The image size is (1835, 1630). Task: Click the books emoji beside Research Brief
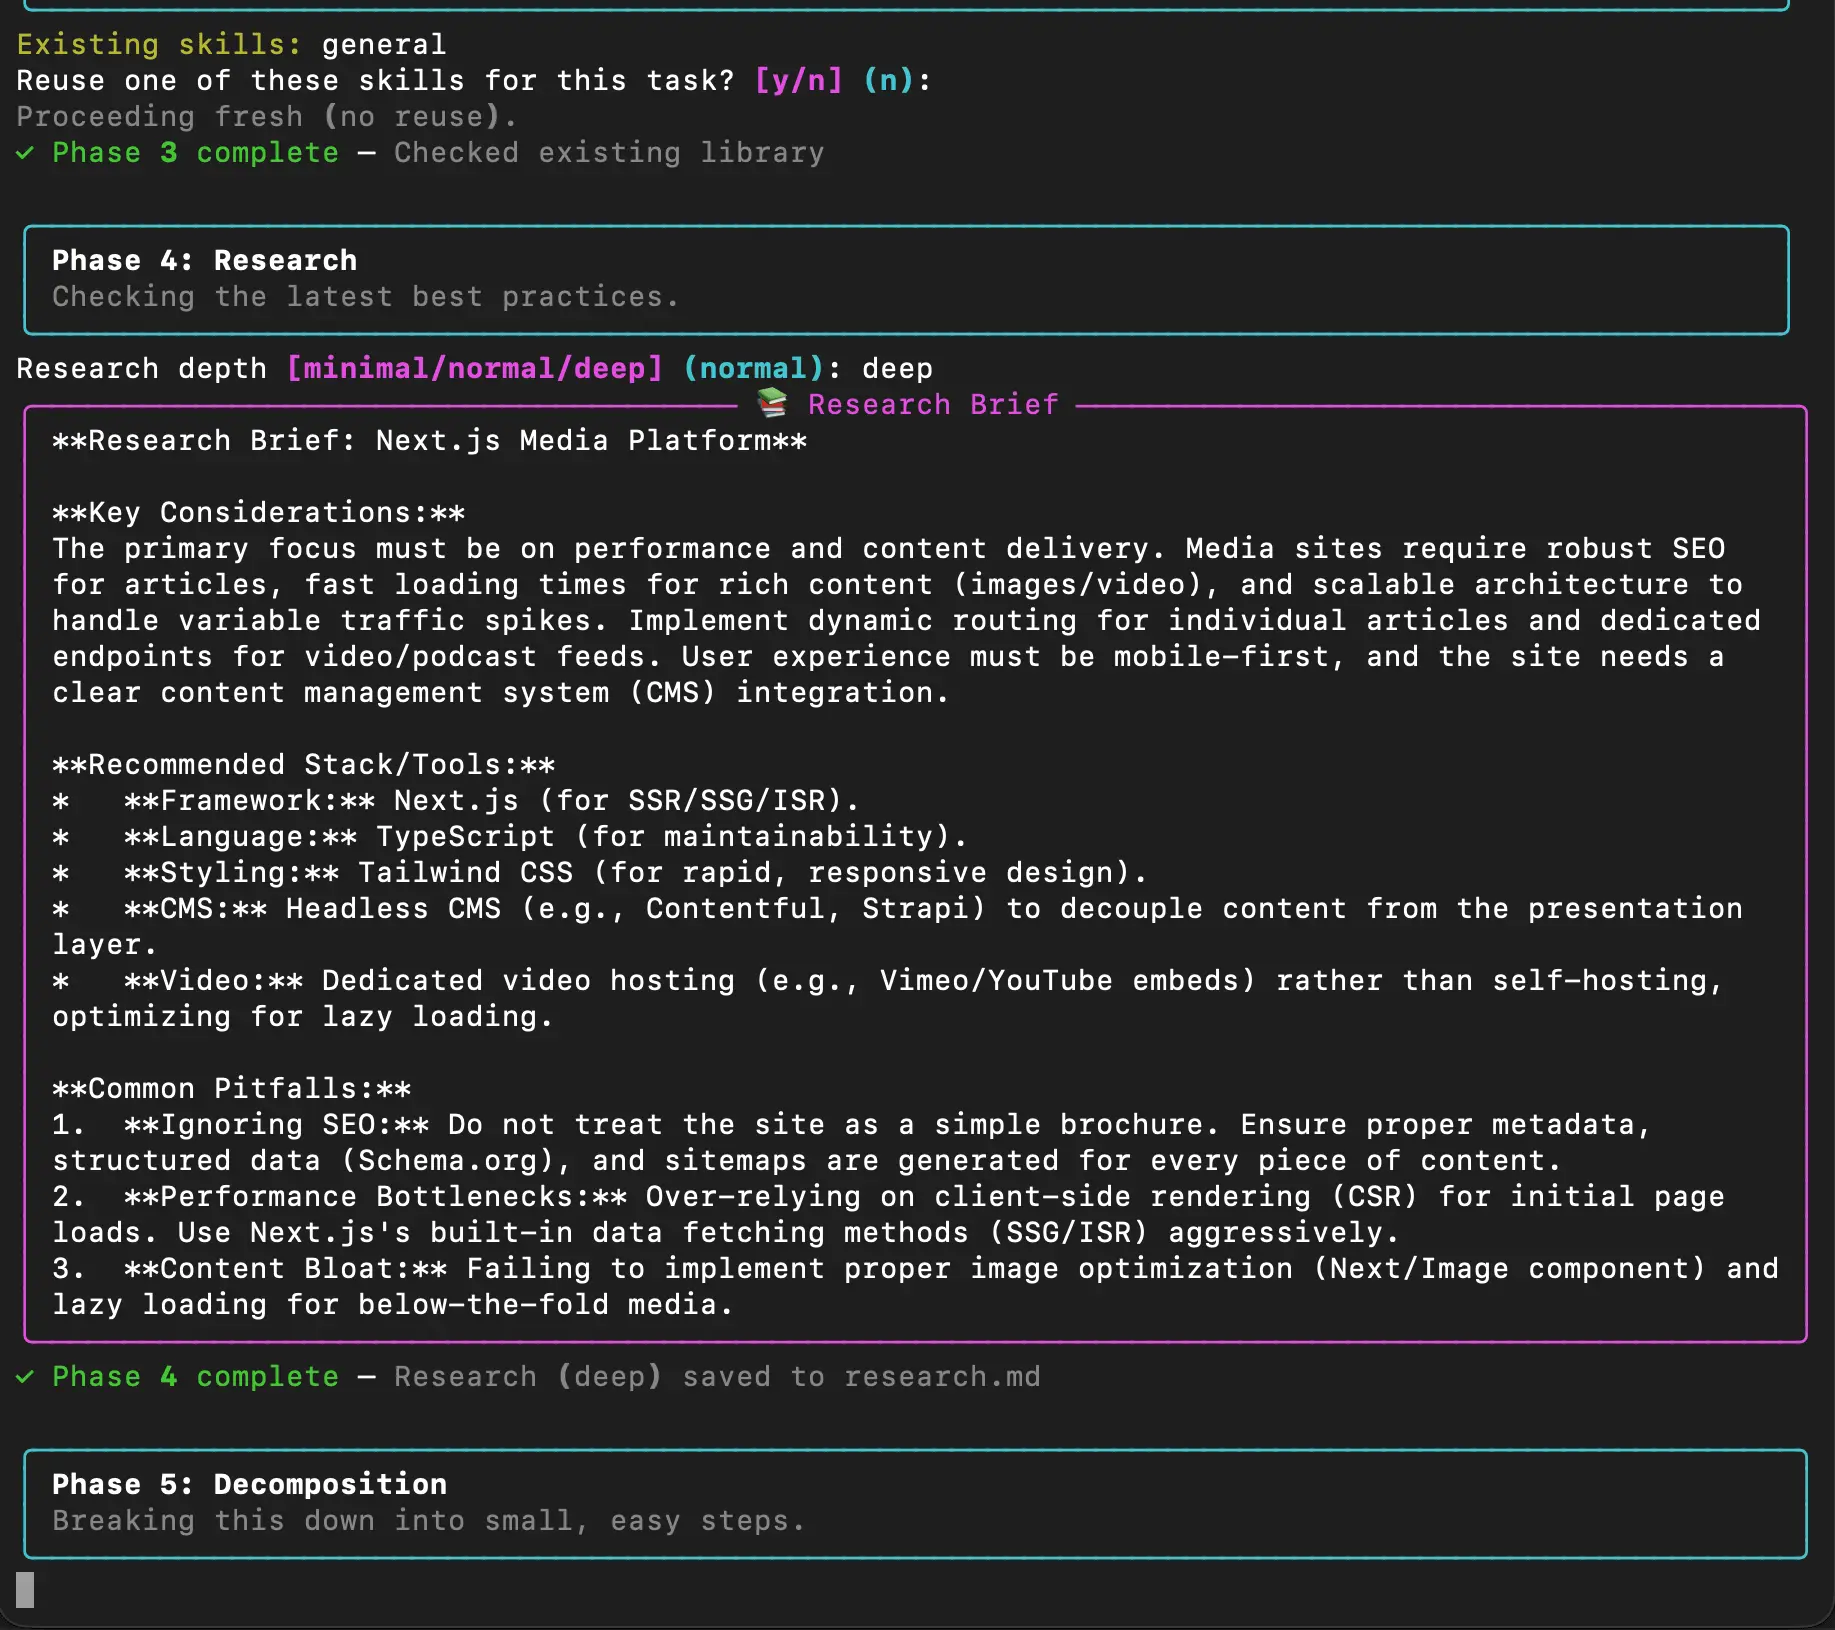pyautogui.click(x=772, y=403)
